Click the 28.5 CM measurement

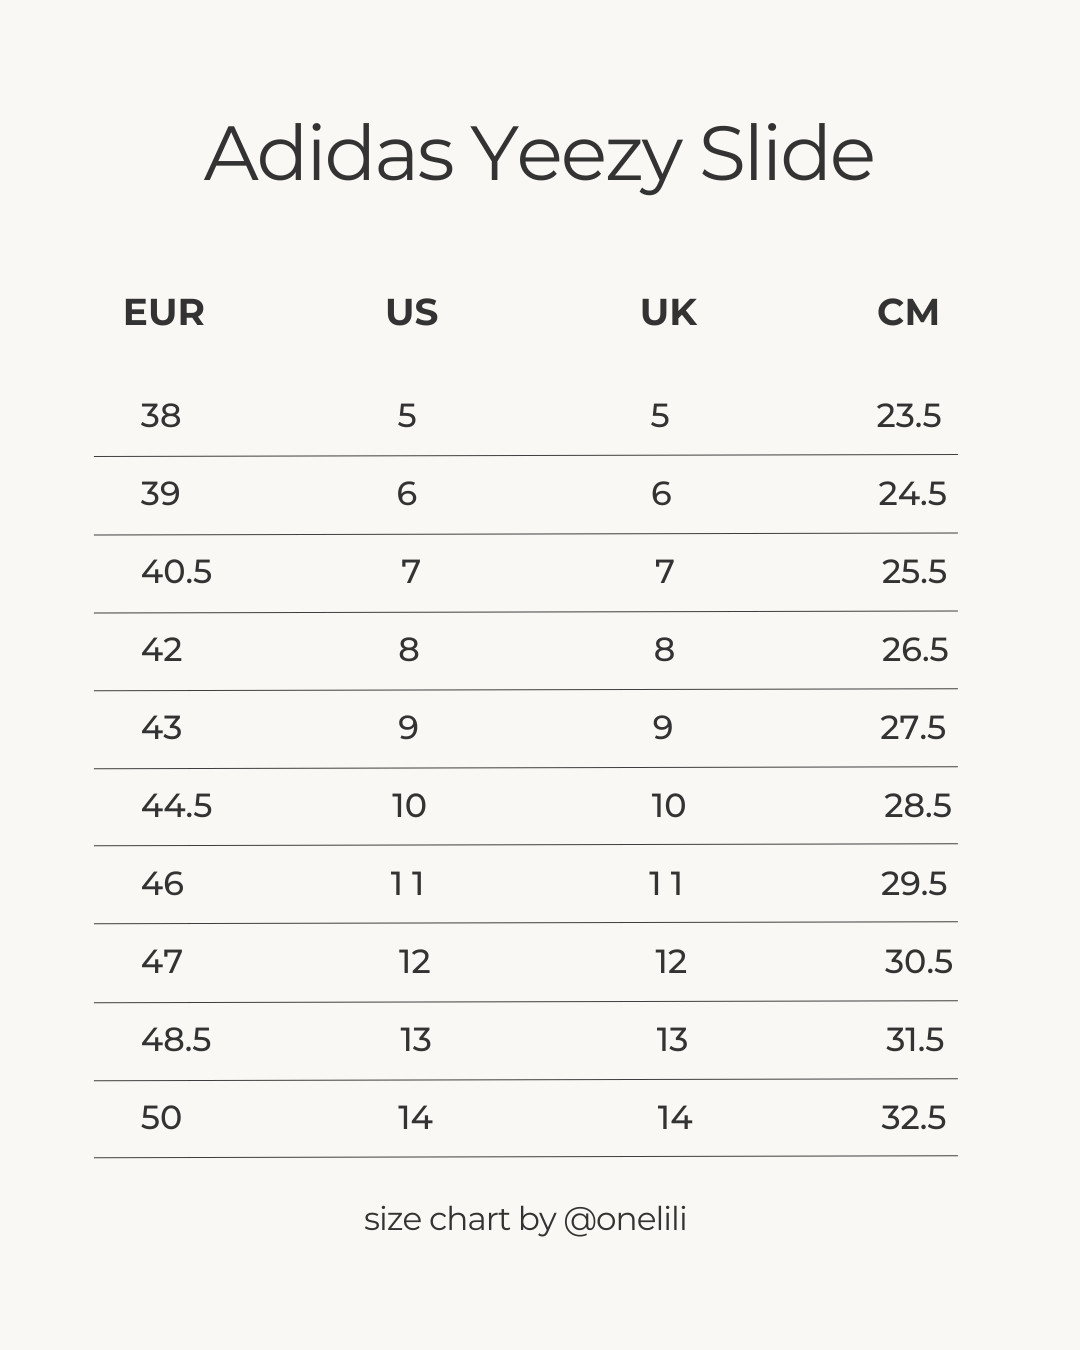917,805
